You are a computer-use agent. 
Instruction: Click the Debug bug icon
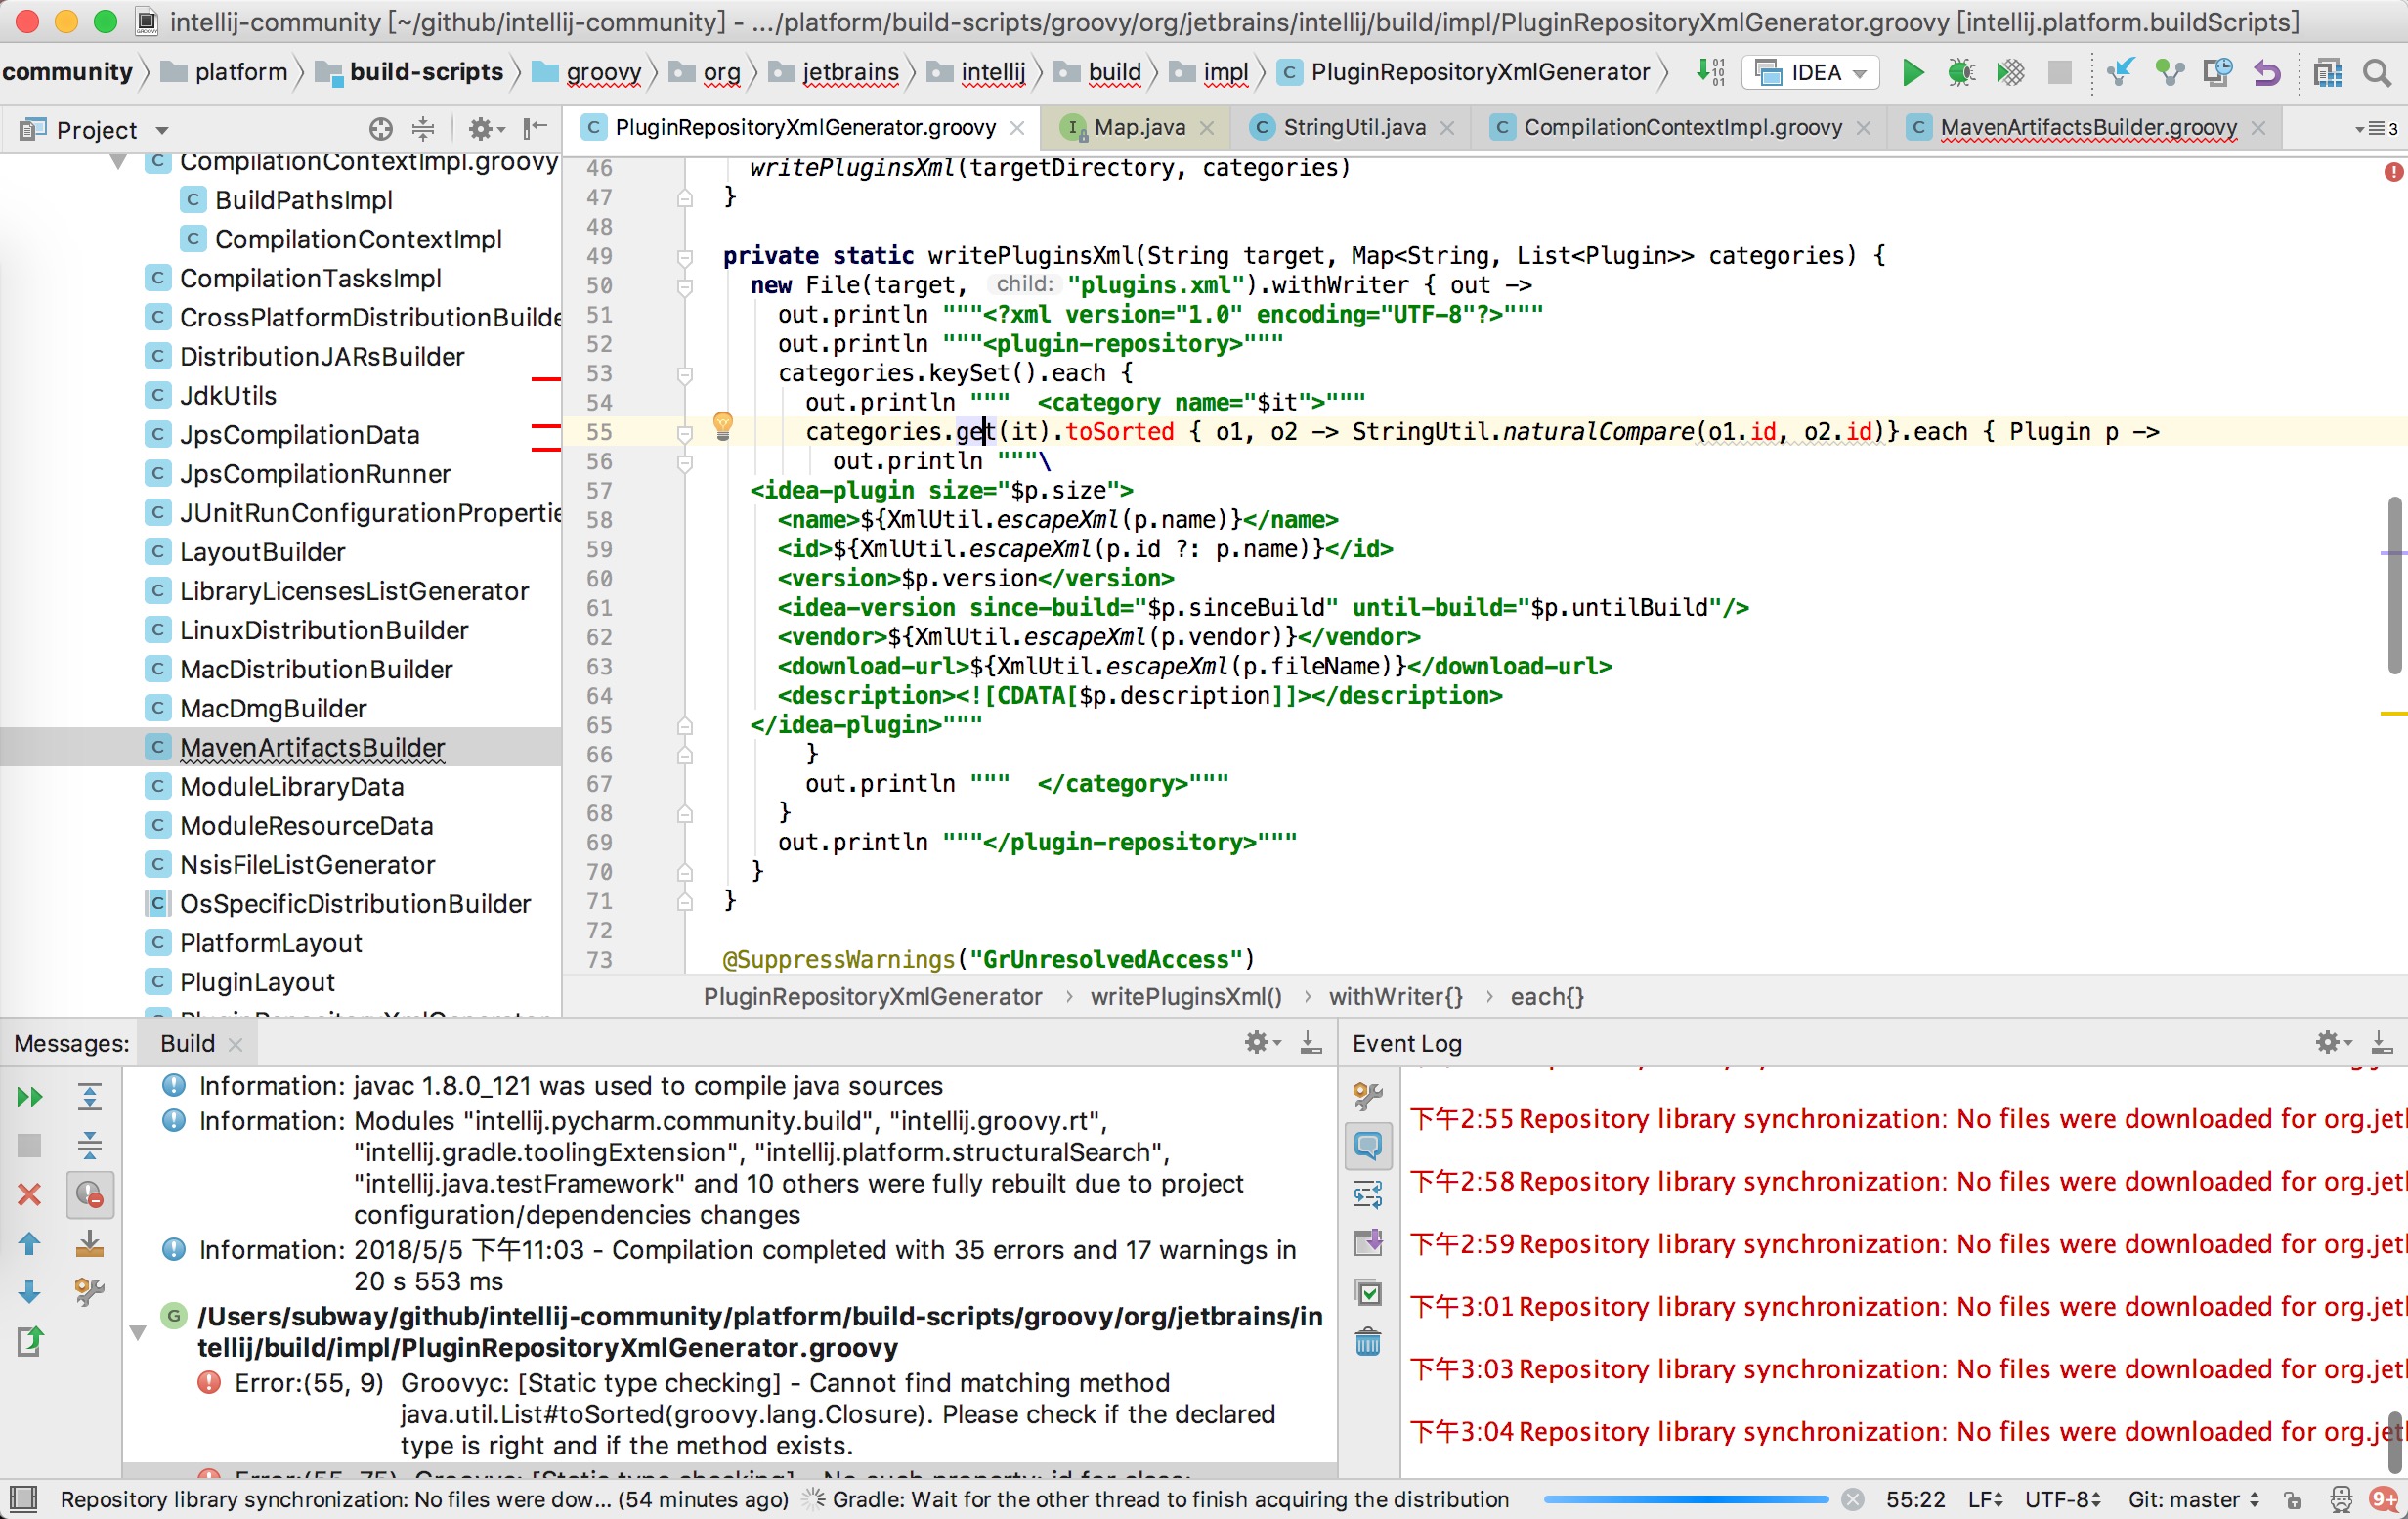coord(1961,72)
